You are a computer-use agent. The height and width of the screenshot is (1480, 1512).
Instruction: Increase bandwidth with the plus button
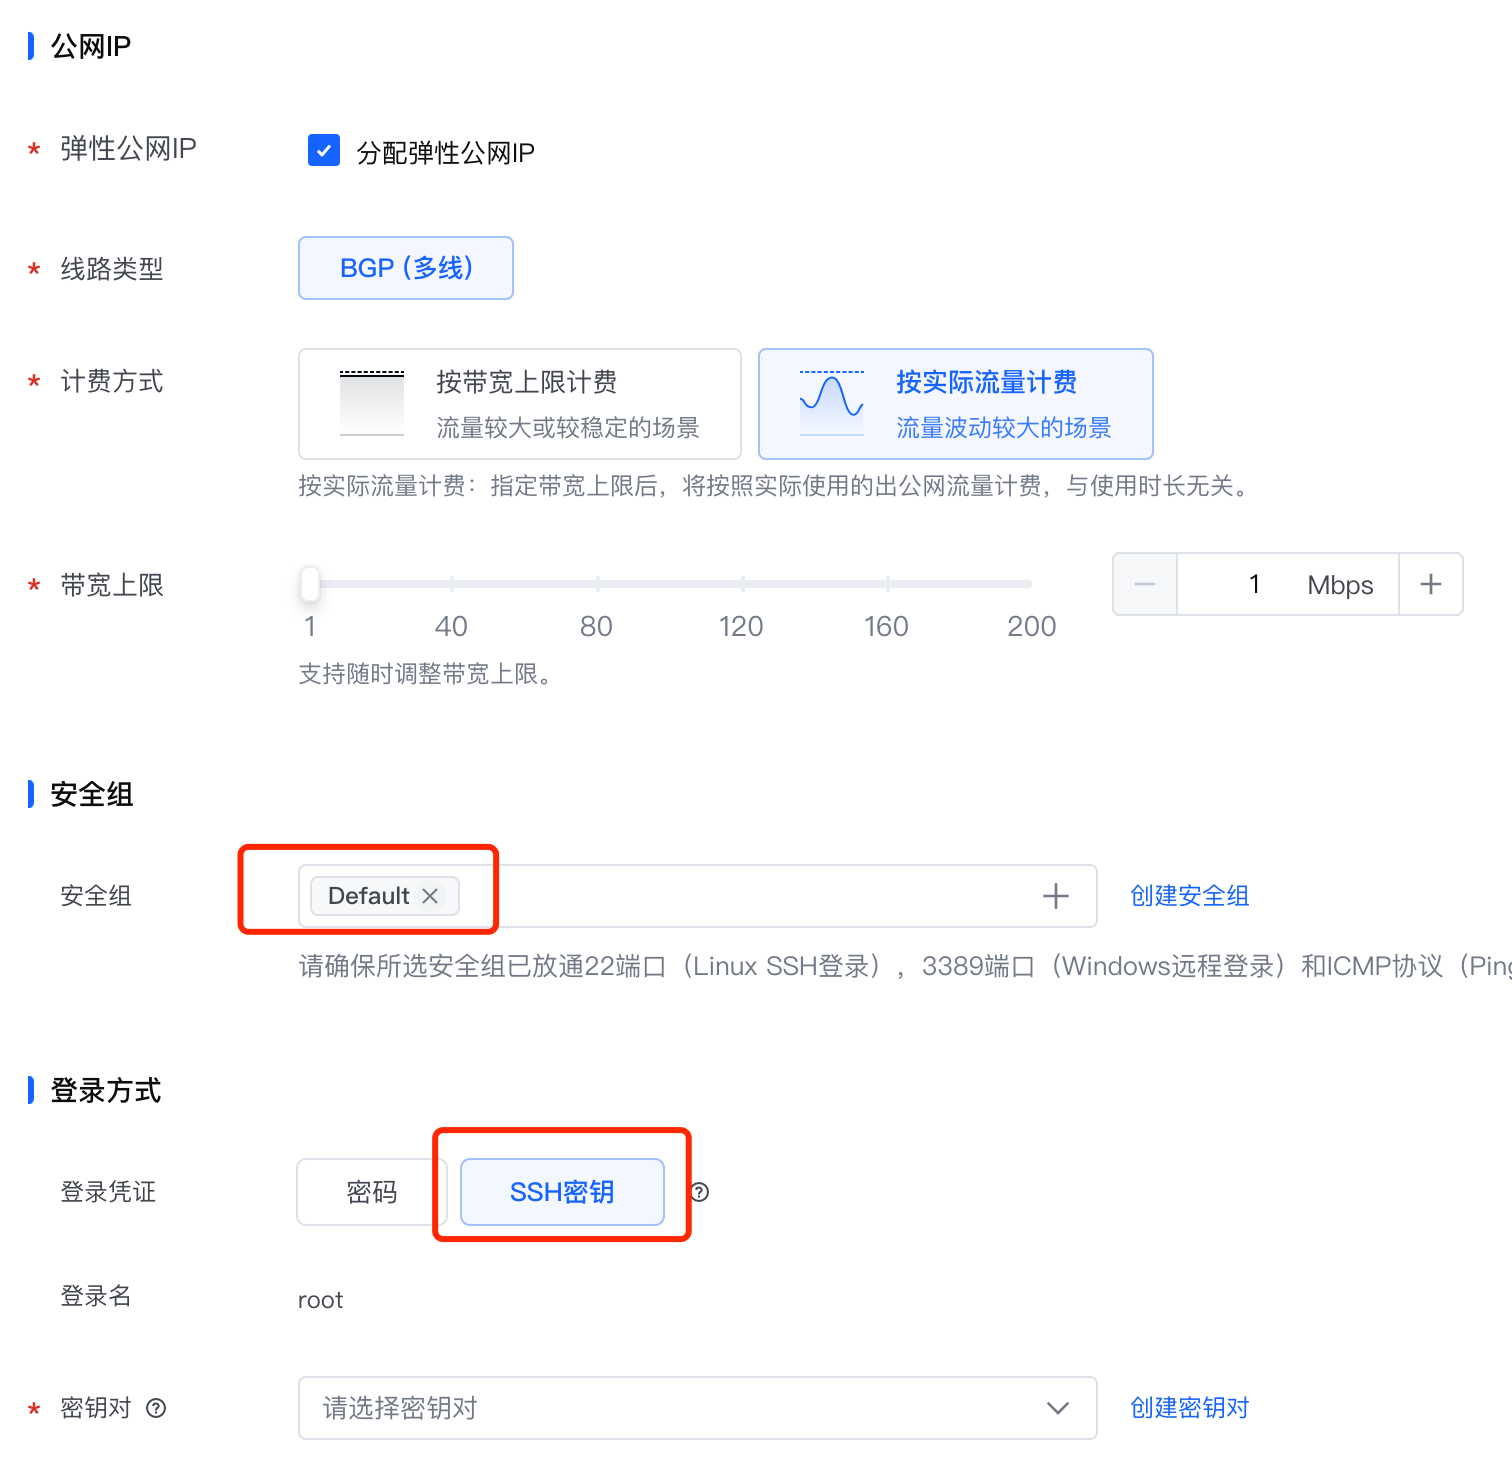[1431, 584]
